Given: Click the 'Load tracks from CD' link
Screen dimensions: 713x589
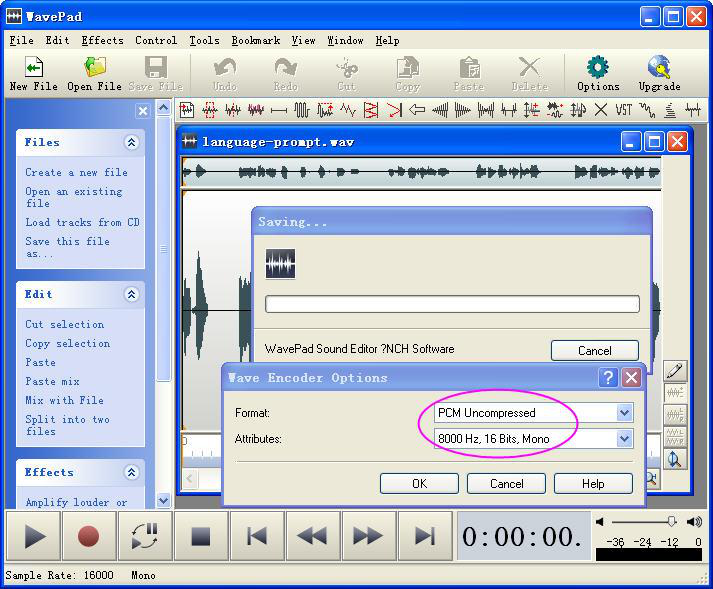Looking at the screenshot, I should point(82,222).
